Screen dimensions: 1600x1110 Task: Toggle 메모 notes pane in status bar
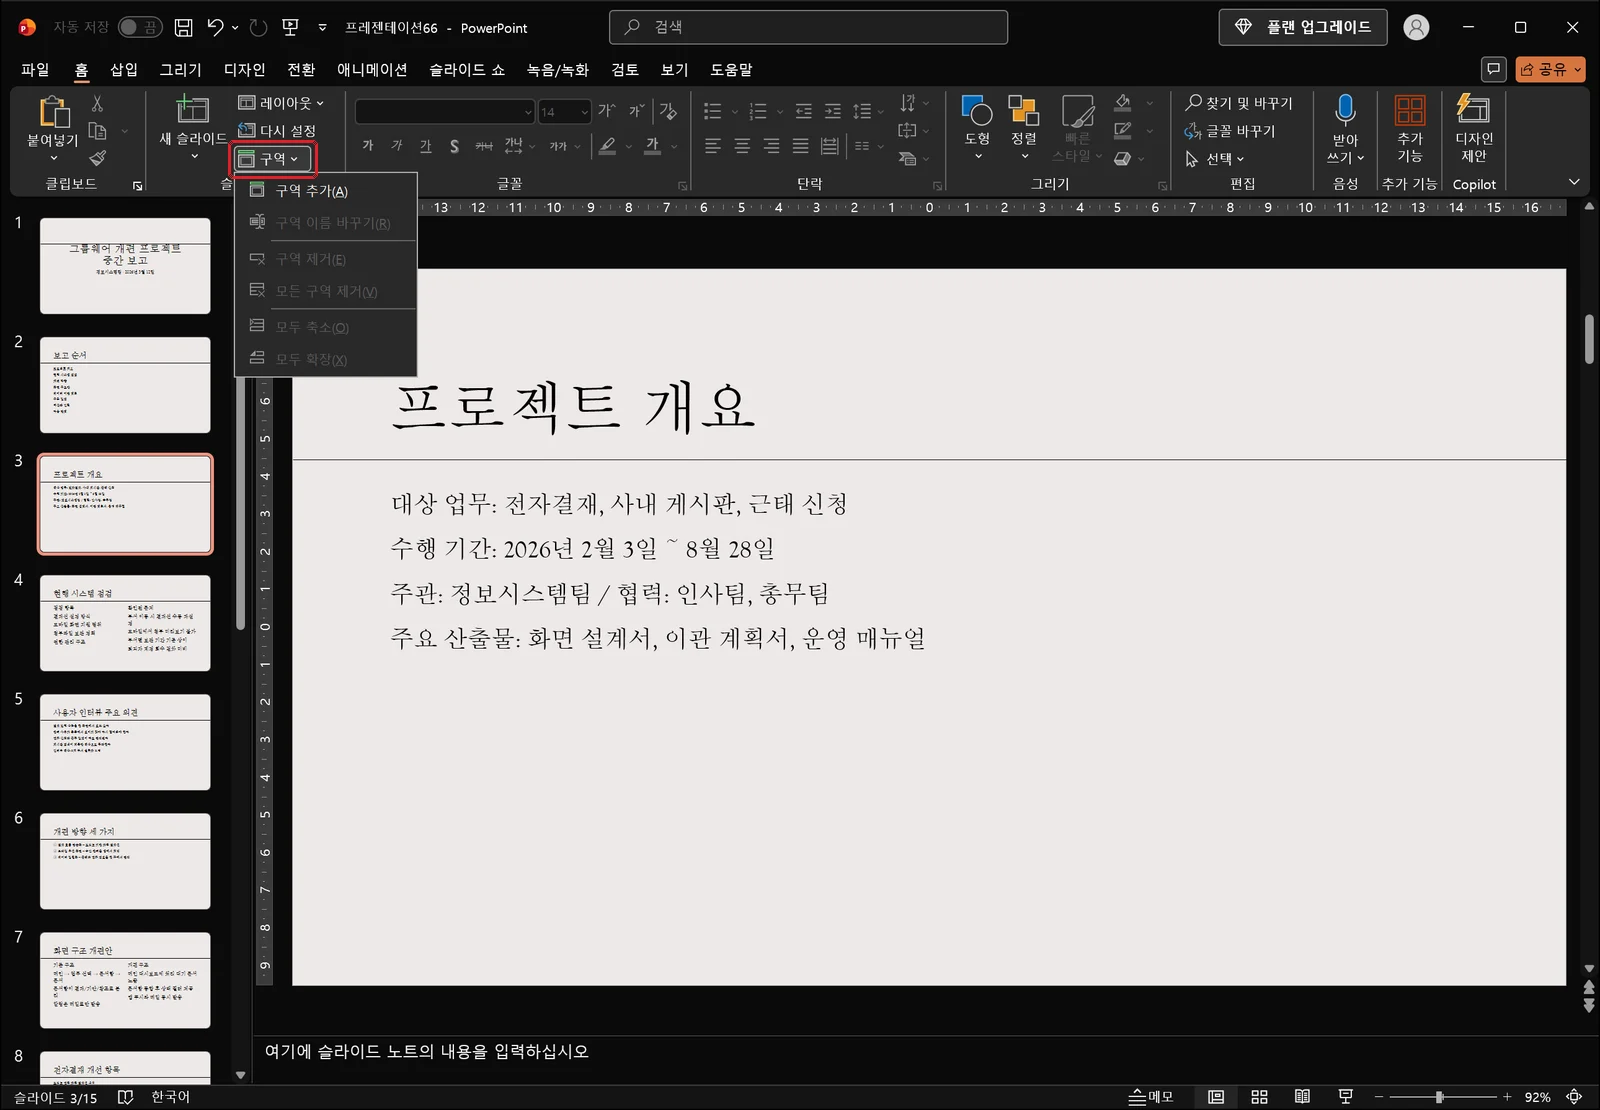click(1151, 1097)
